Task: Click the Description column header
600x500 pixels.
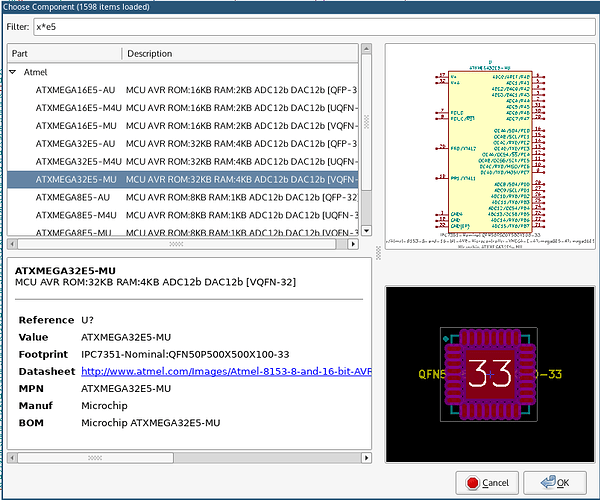Action: click(240, 54)
